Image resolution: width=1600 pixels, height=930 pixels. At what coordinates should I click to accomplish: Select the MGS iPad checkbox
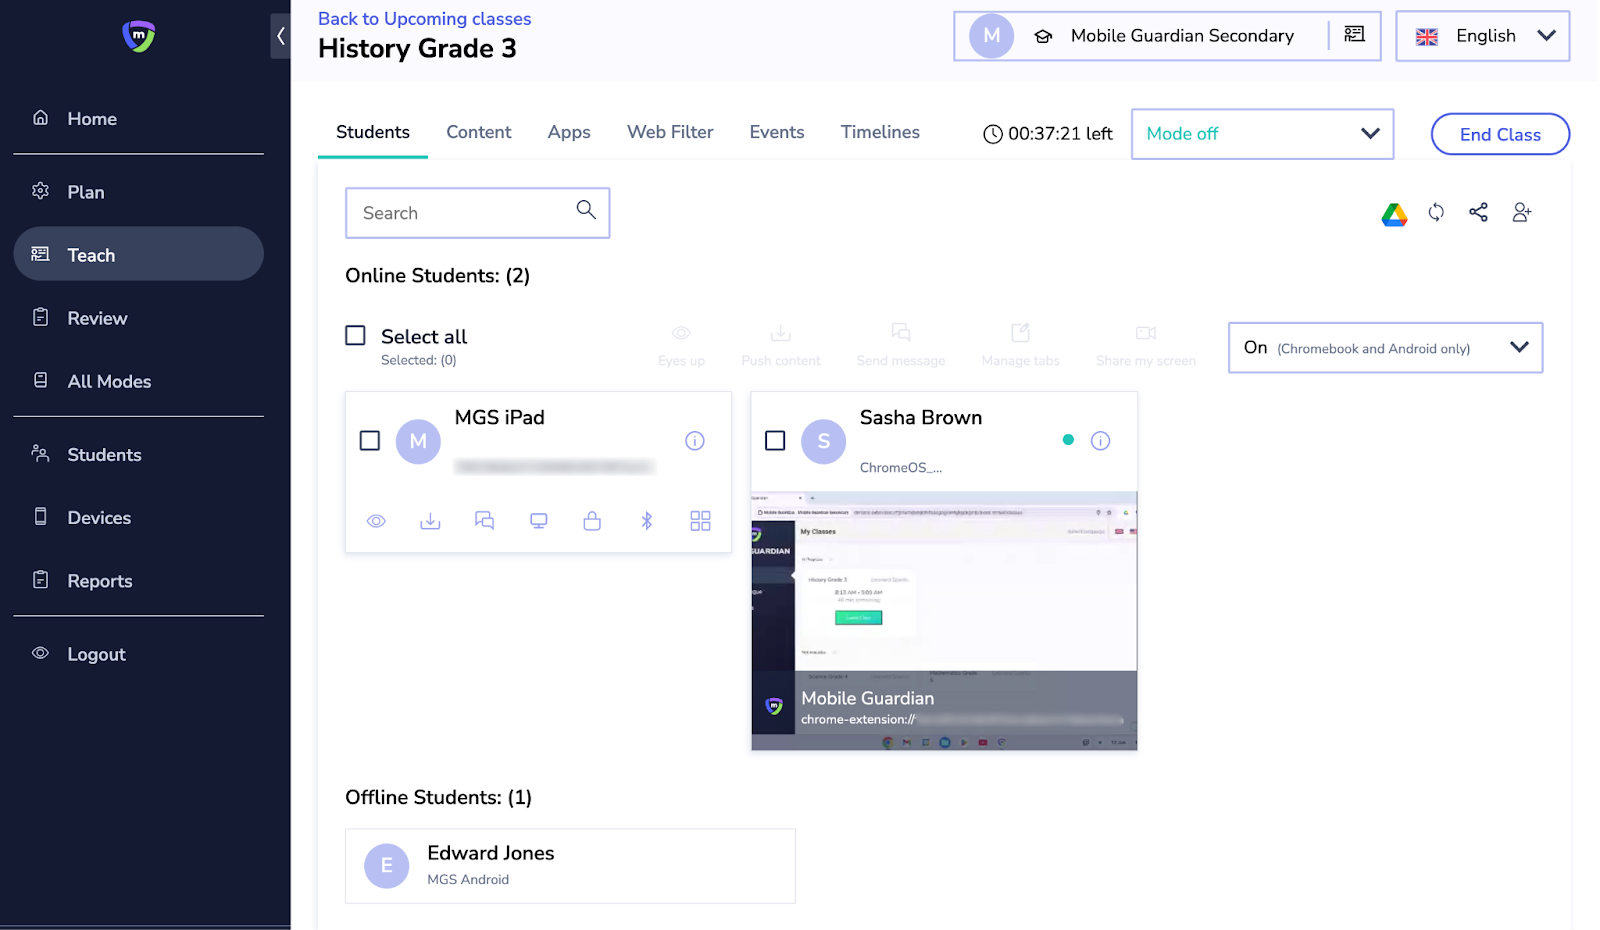point(370,441)
